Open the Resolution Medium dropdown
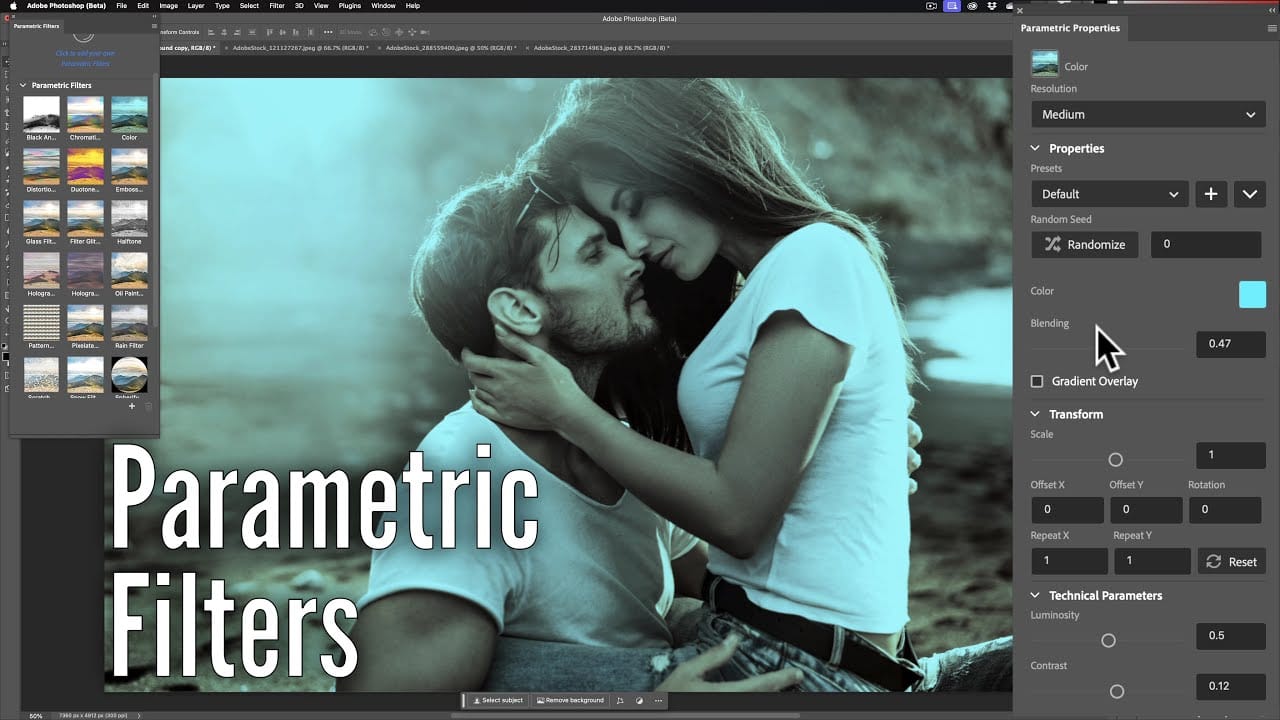Screen dimensions: 1280x720 point(1148,114)
